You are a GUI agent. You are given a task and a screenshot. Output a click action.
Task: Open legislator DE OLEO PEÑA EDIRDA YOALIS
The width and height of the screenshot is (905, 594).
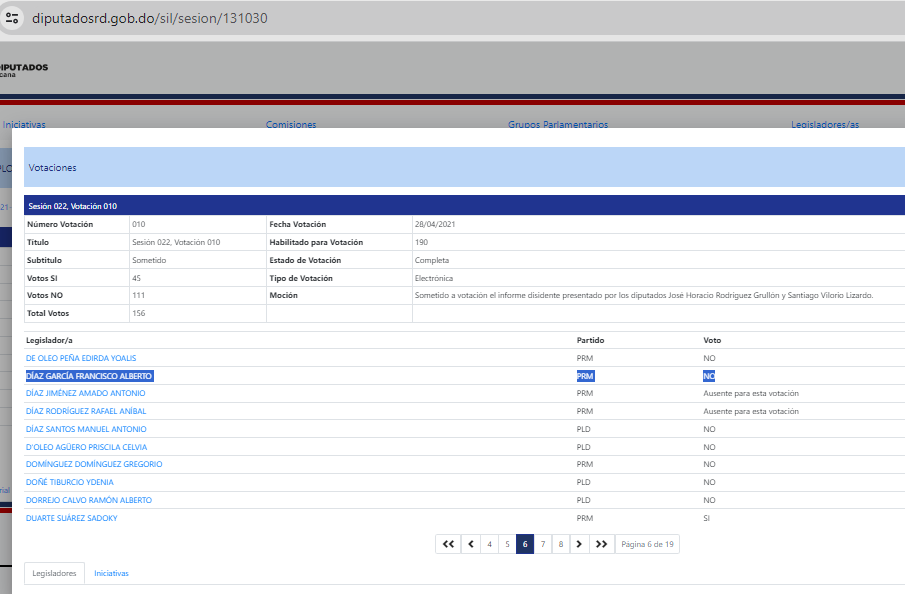[81, 358]
